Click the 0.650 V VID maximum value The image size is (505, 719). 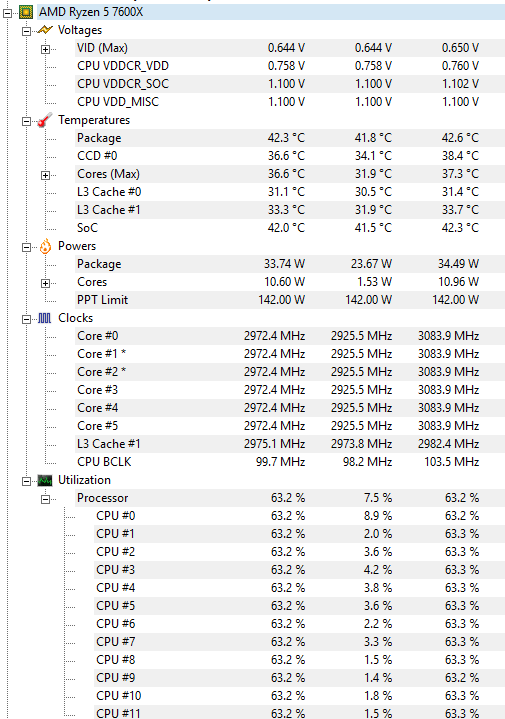pos(461,48)
